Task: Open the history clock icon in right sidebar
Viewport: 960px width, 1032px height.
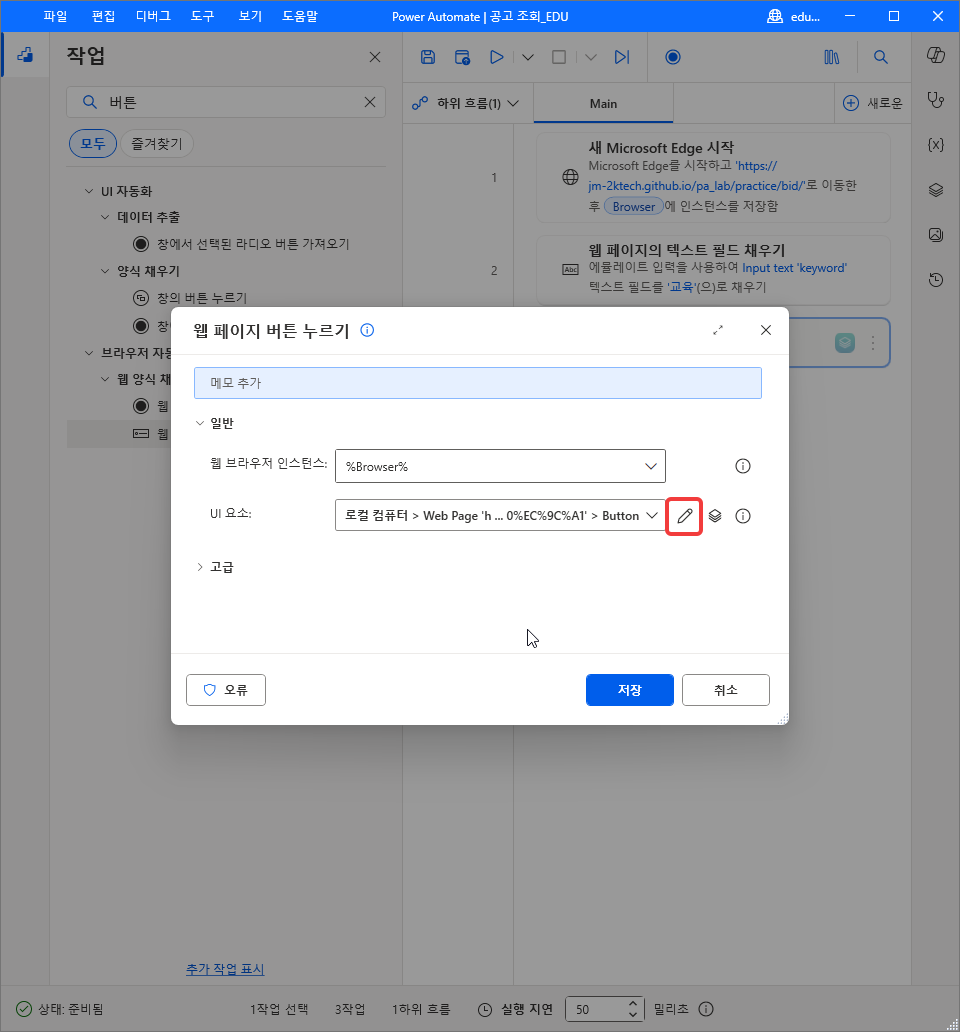Action: tap(936, 280)
